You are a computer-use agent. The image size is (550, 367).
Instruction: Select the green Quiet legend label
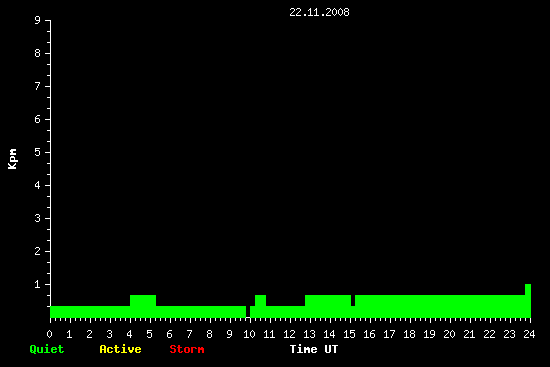(x=47, y=349)
